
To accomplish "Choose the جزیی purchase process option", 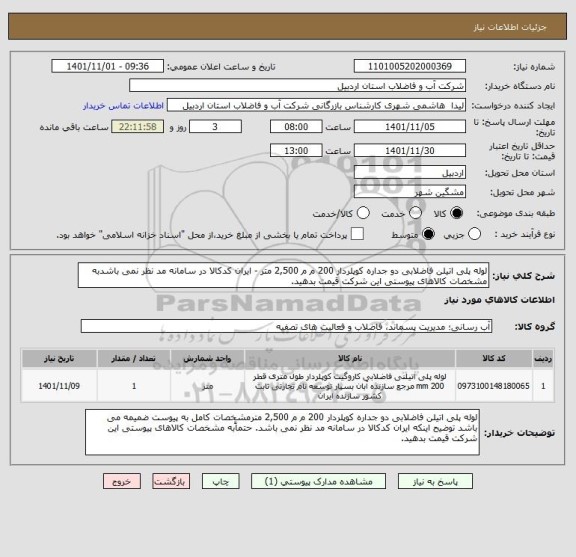I will click(474, 234).
